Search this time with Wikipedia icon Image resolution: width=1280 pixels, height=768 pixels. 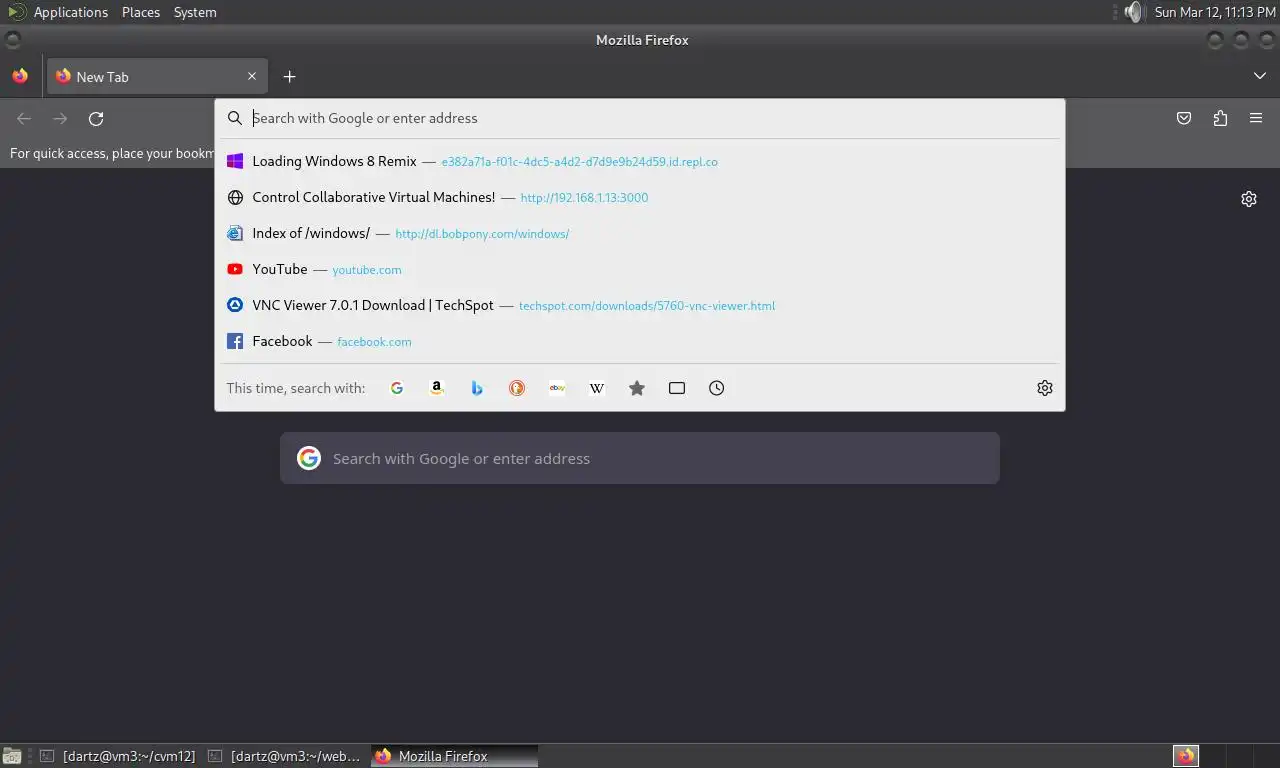tap(597, 388)
